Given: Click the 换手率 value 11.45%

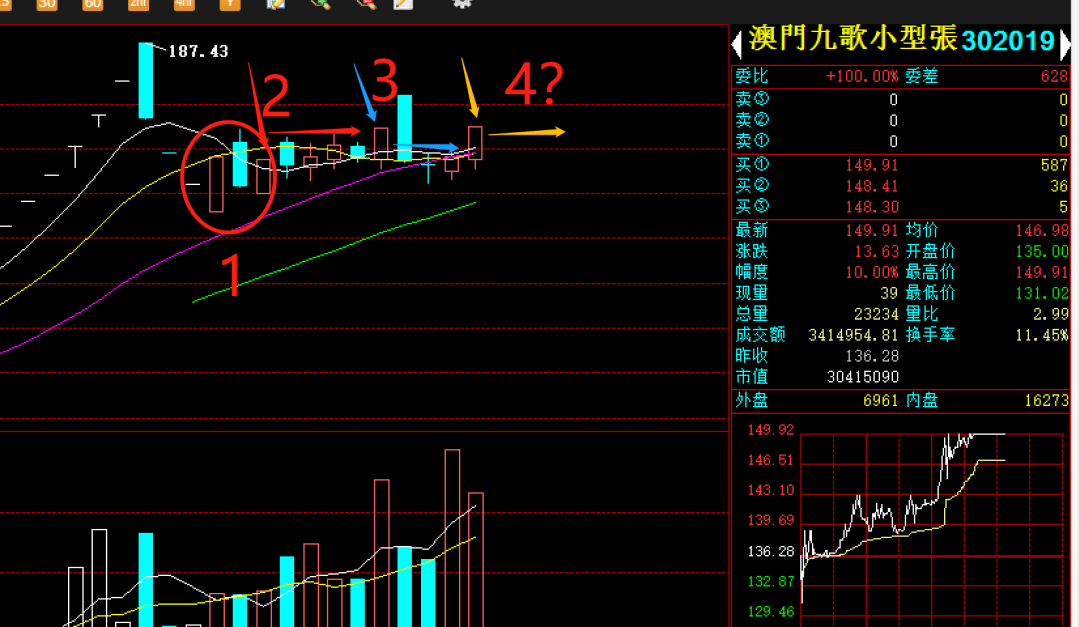Looking at the screenshot, I should pyautogui.click(x=1041, y=335).
